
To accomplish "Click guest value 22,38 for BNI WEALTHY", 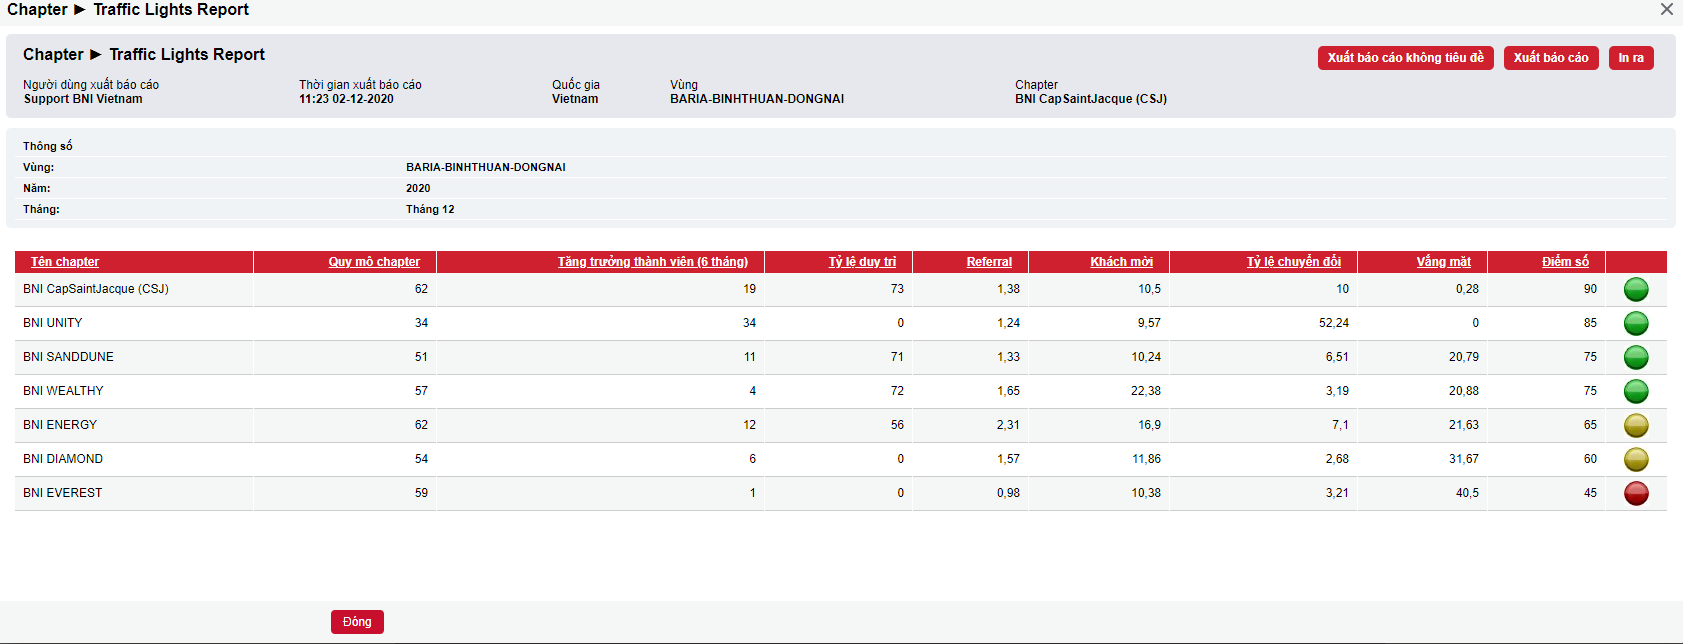I will (x=1146, y=391).
